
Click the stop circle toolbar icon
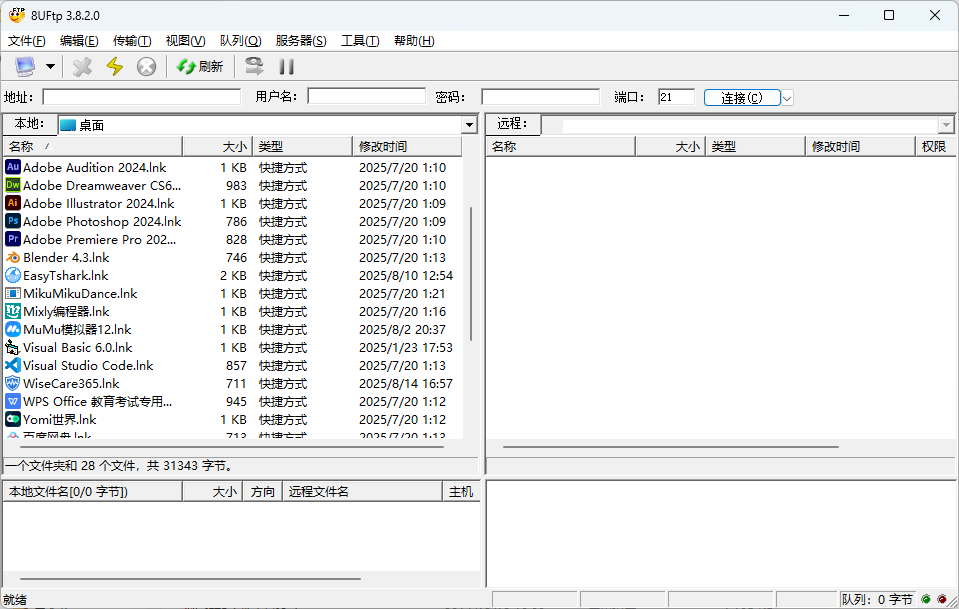(146, 67)
